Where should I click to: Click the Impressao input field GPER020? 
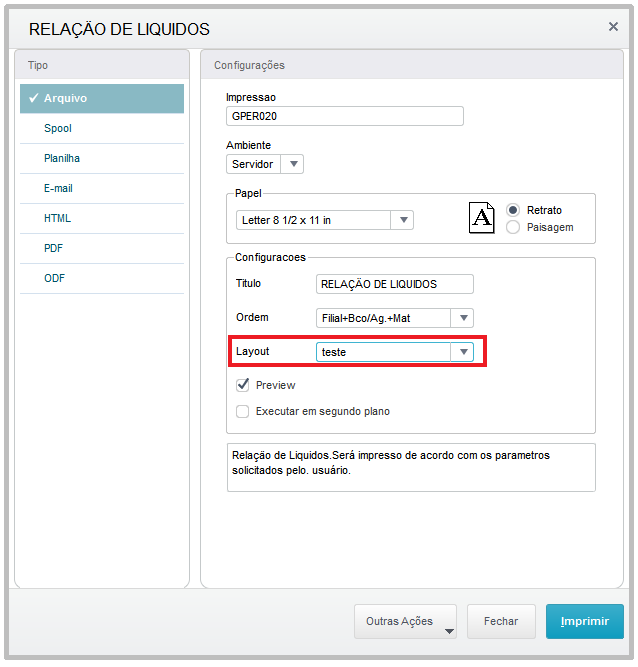point(345,116)
